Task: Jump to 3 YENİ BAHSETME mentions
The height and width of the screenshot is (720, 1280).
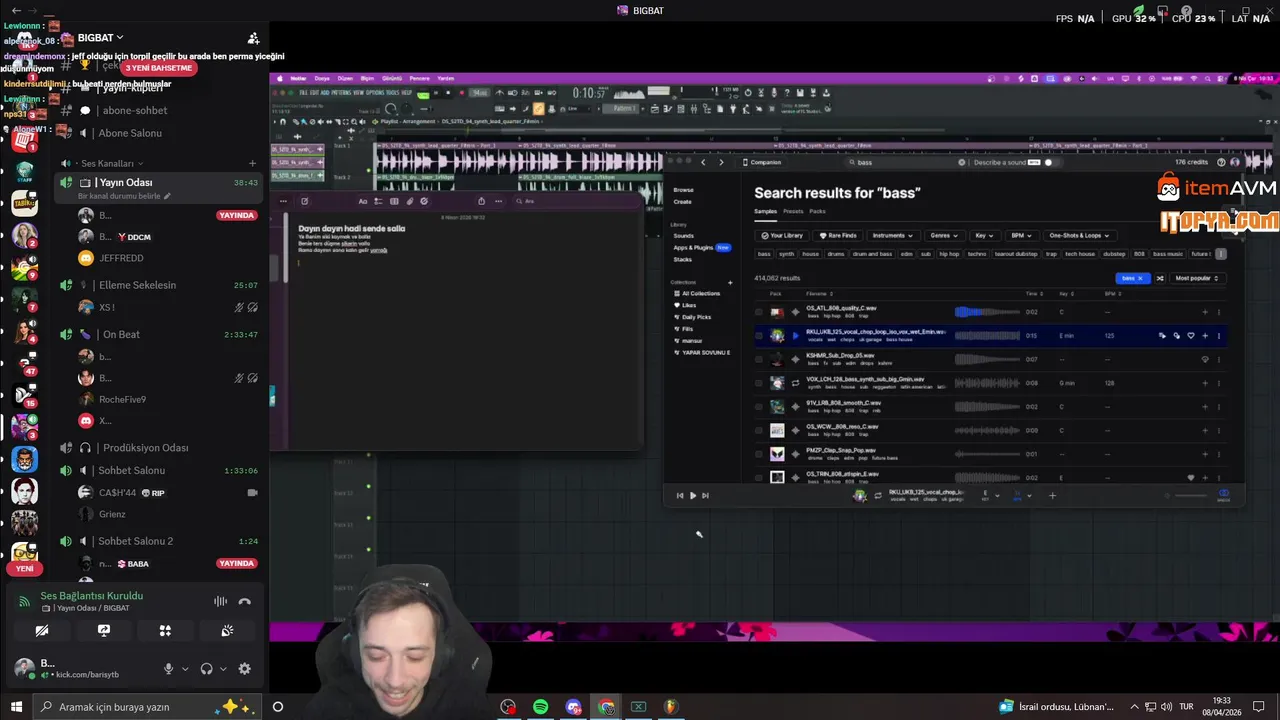Action: point(158,68)
